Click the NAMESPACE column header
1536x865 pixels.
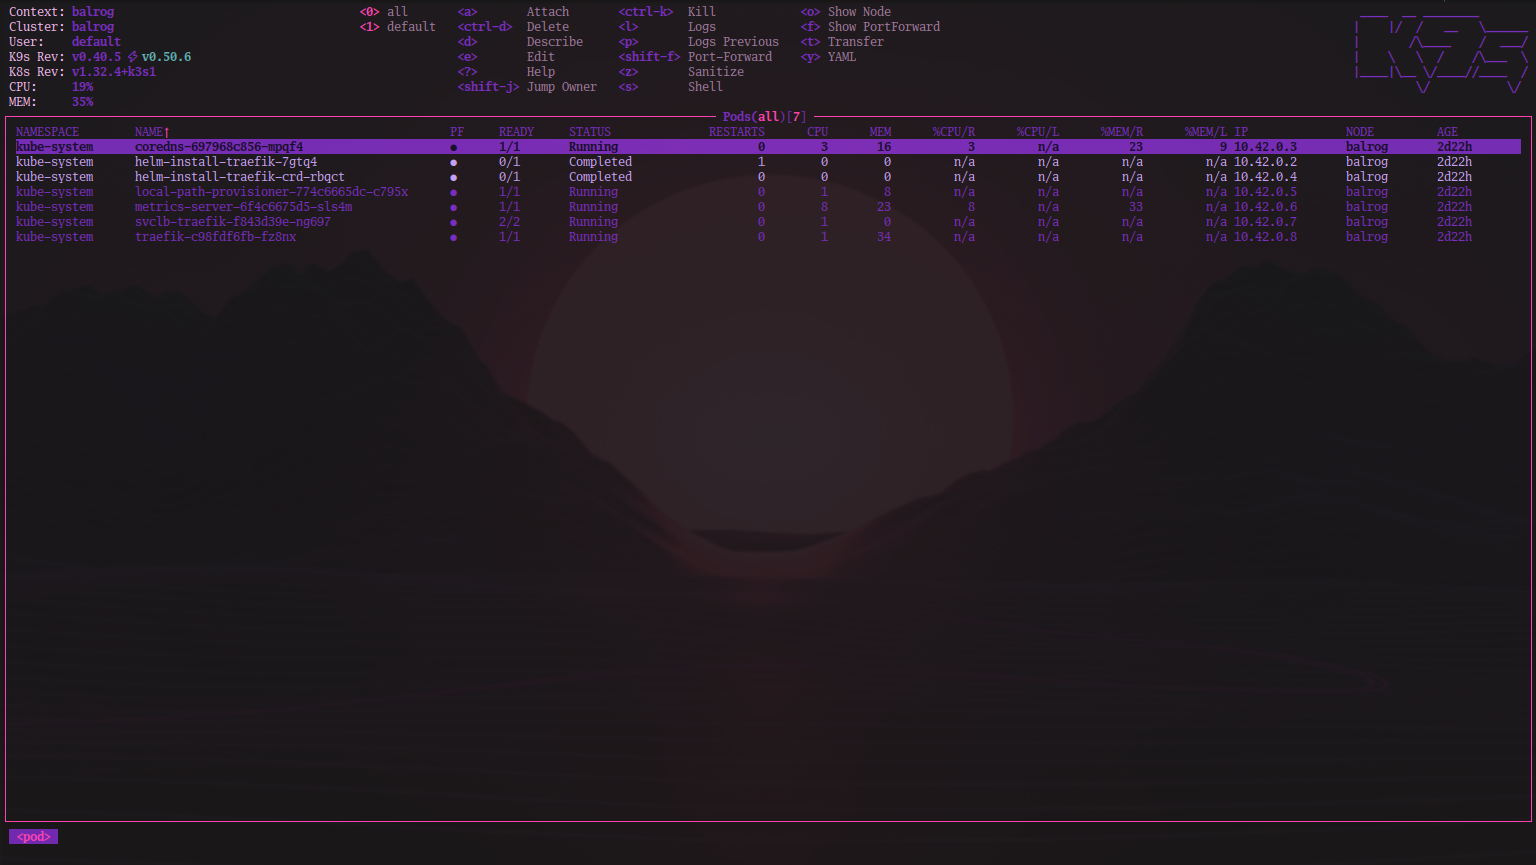click(x=47, y=132)
